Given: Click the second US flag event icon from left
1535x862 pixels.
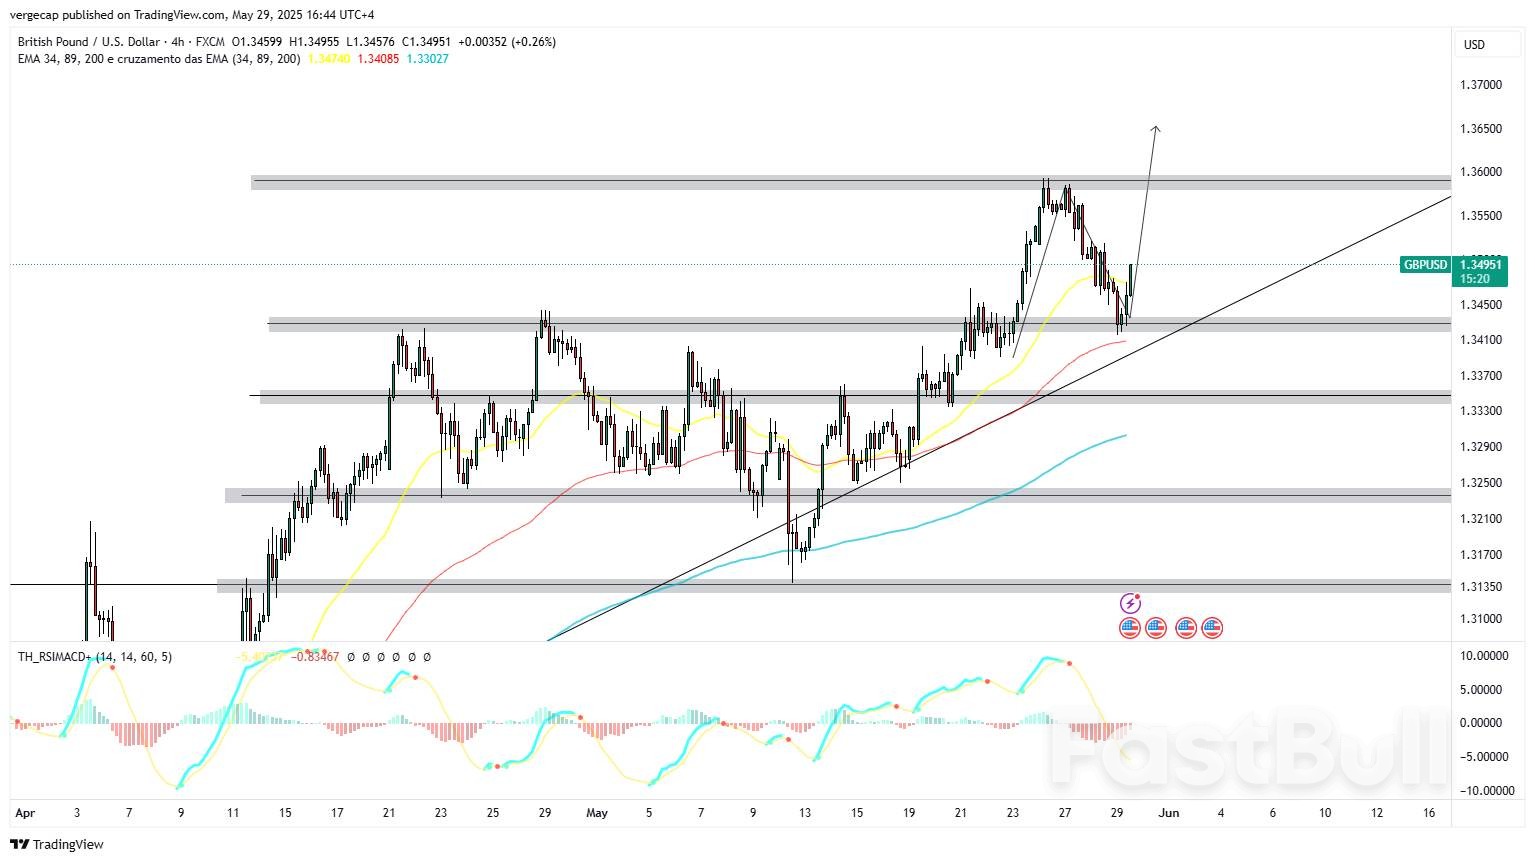Looking at the screenshot, I should tap(1156, 628).
